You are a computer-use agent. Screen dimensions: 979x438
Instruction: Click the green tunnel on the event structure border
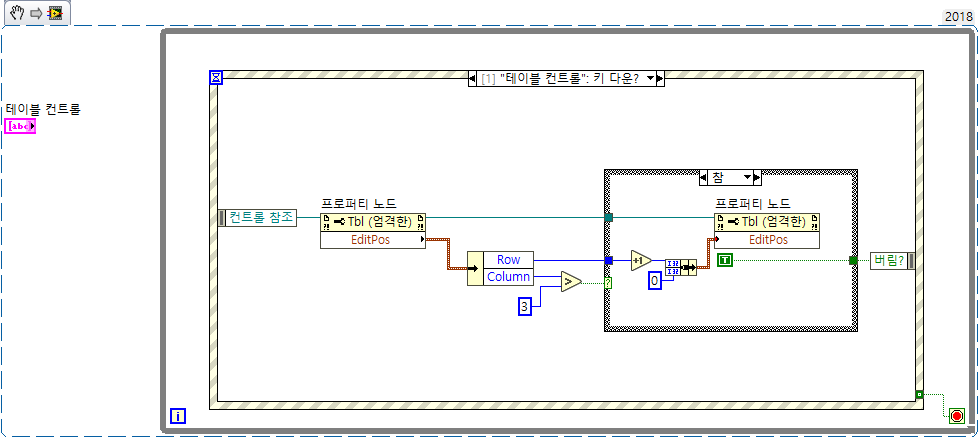(919, 394)
